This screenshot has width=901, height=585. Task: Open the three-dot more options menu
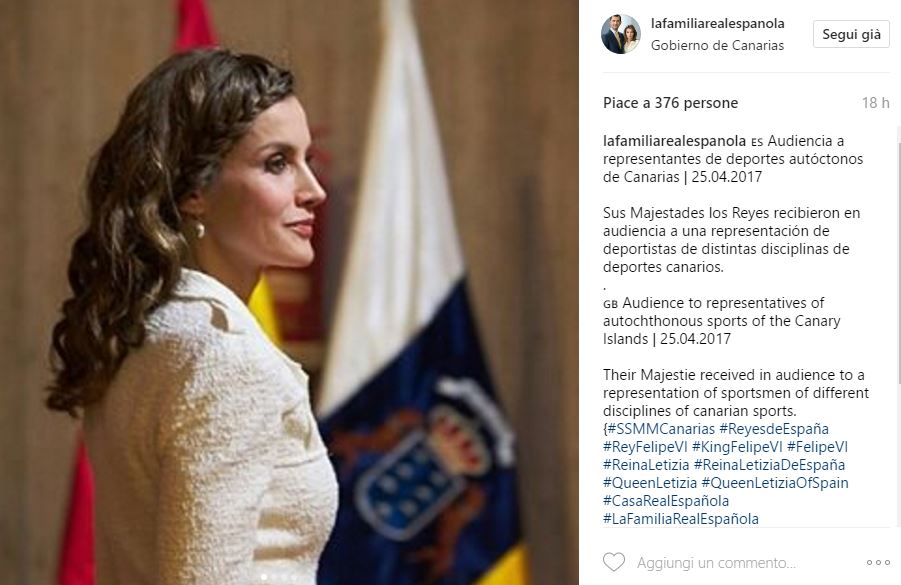point(878,563)
